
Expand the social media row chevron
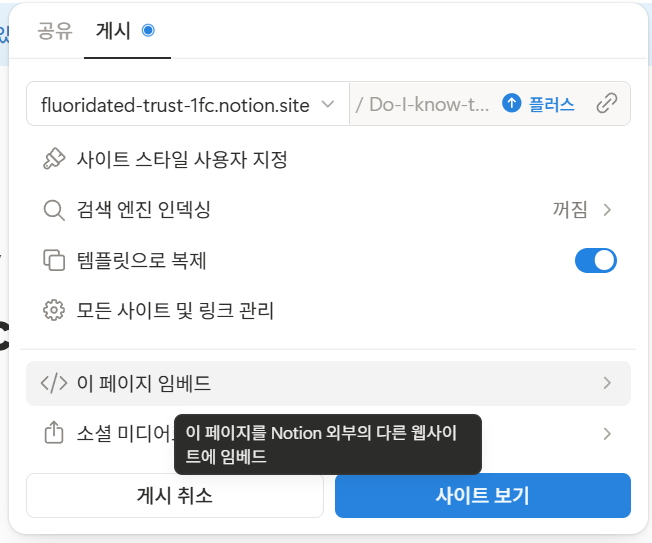[607, 434]
